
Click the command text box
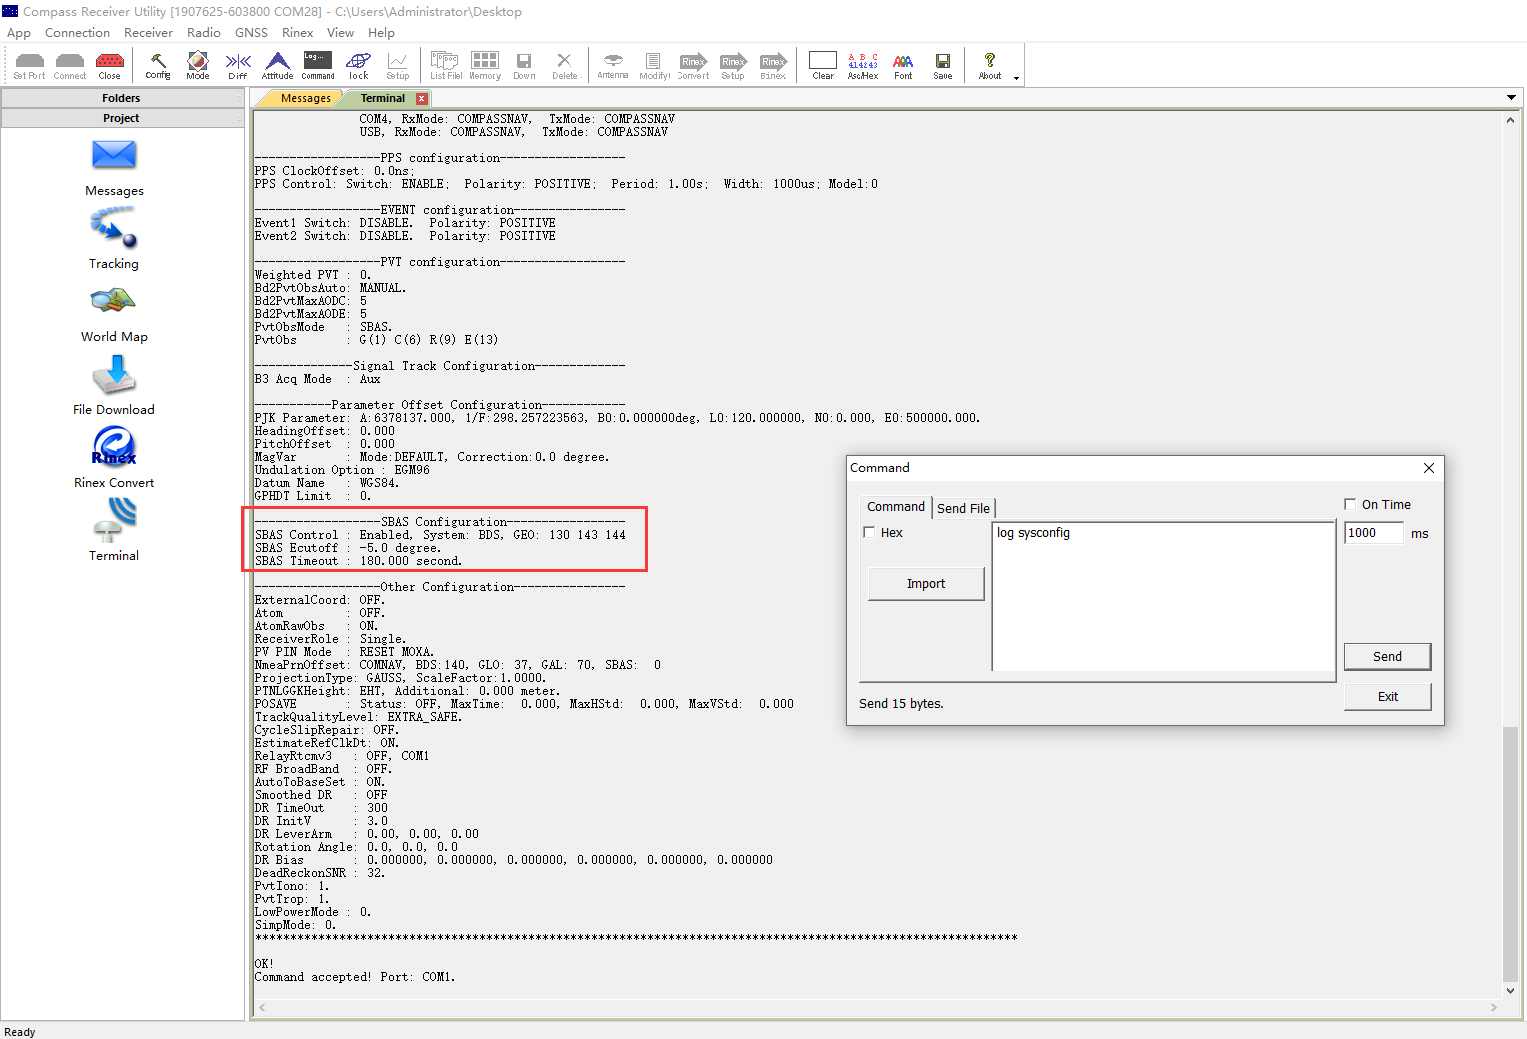coord(1164,597)
